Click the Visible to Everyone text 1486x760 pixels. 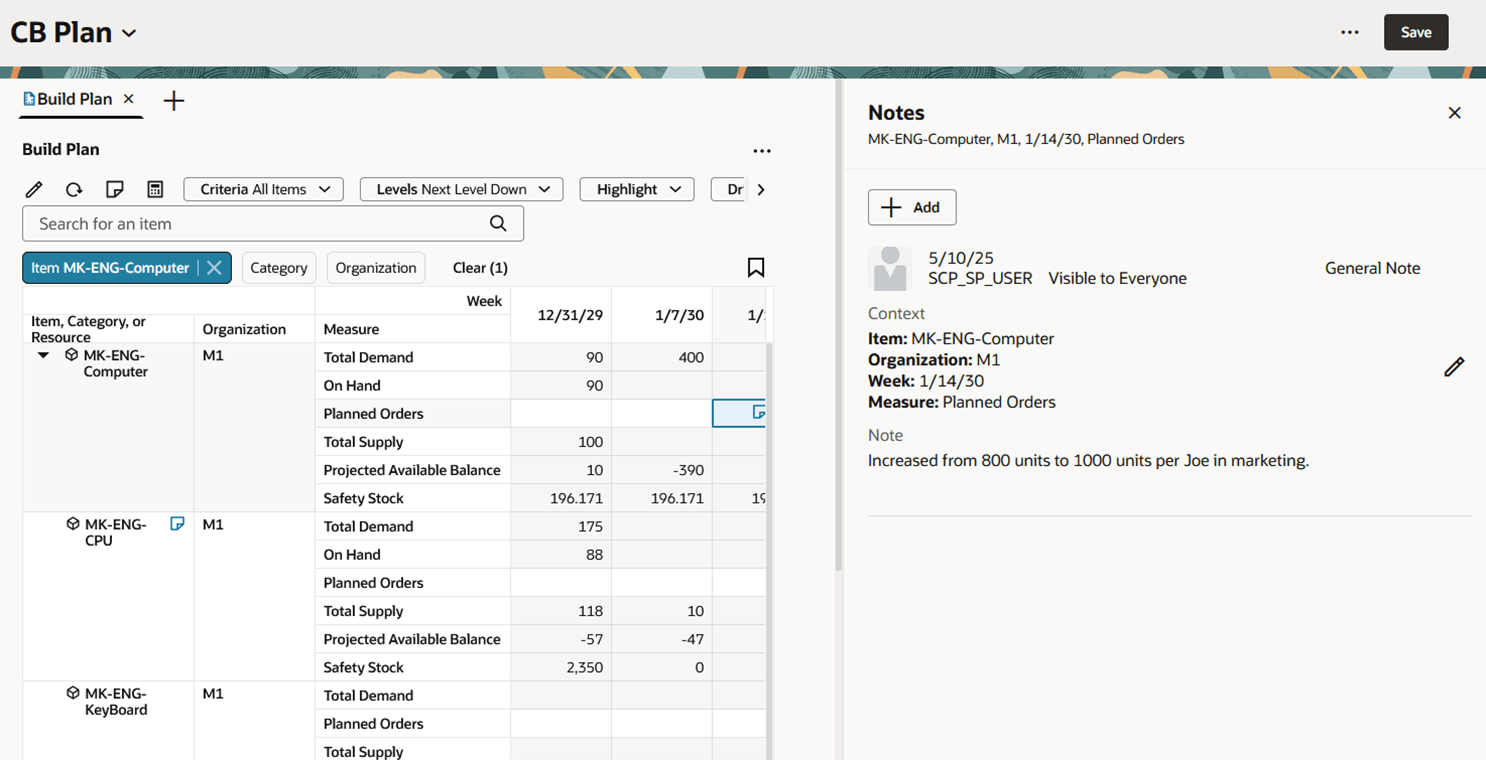tap(1117, 278)
